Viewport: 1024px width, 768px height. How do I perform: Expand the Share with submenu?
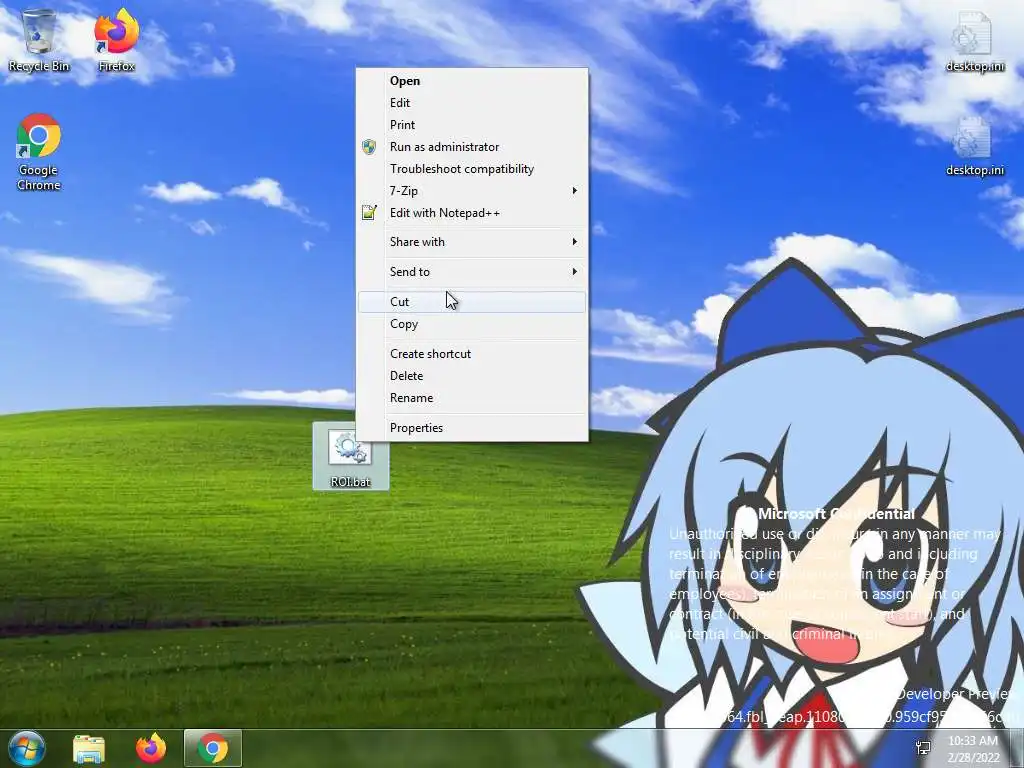[472, 242]
